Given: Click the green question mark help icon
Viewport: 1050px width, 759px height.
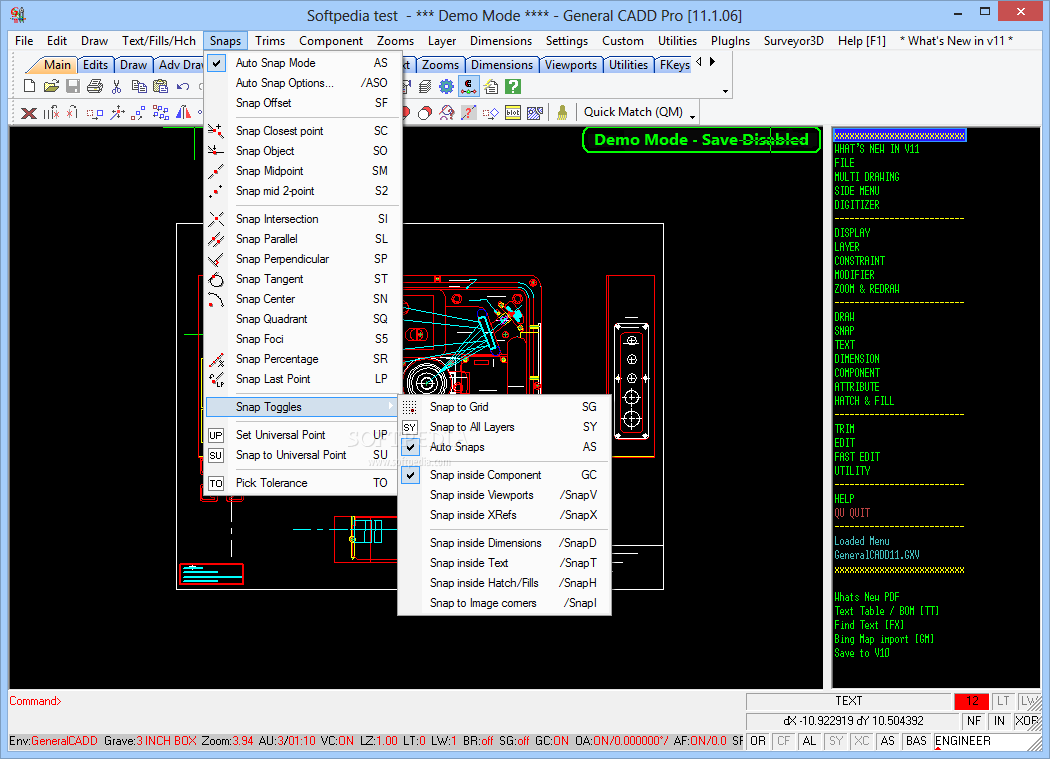Looking at the screenshot, I should (x=512, y=86).
